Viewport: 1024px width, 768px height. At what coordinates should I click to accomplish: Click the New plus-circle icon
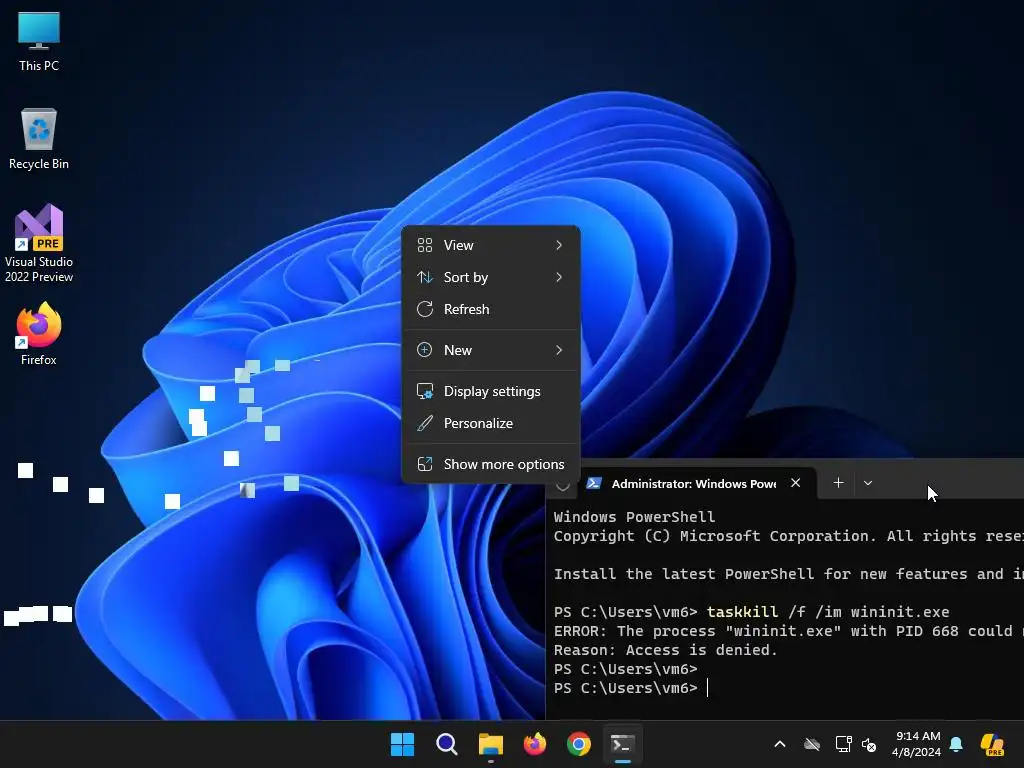click(424, 350)
